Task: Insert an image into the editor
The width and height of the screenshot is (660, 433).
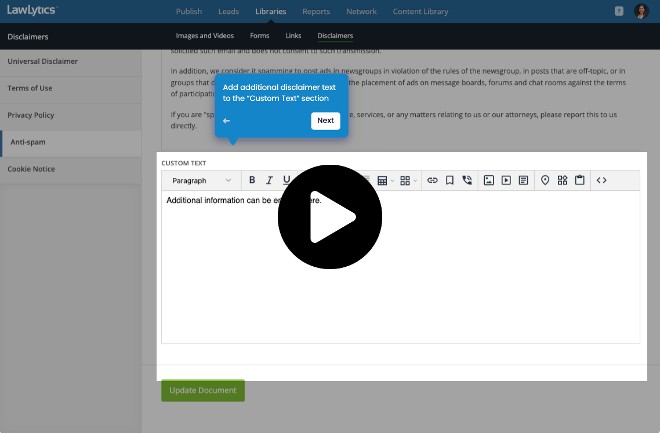Action: (489, 180)
